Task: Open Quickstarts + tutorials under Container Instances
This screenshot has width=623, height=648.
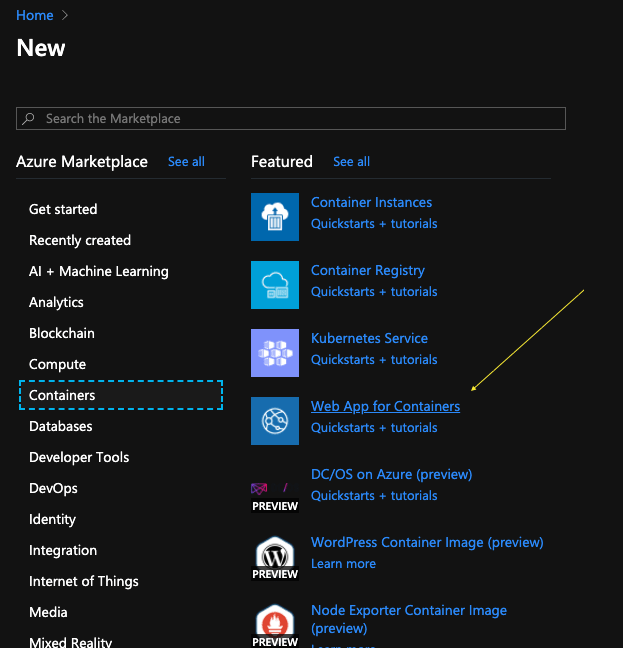Action: coord(374,224)
